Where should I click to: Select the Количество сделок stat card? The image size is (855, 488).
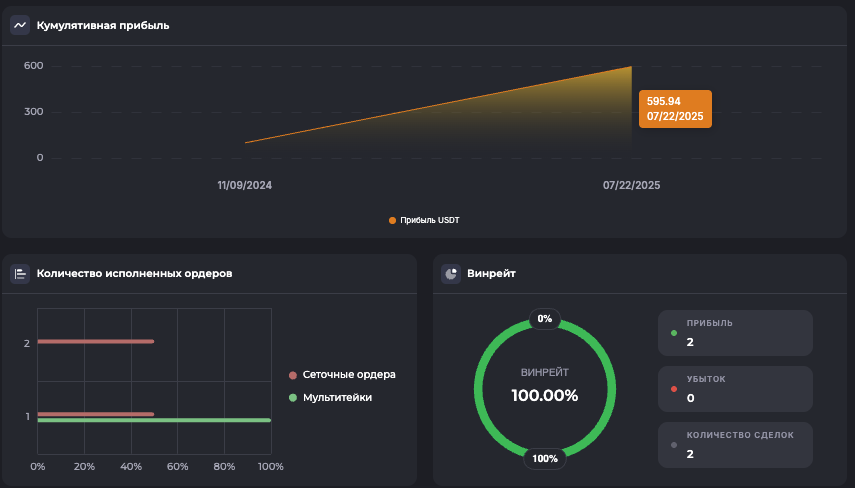coord(735,445)
